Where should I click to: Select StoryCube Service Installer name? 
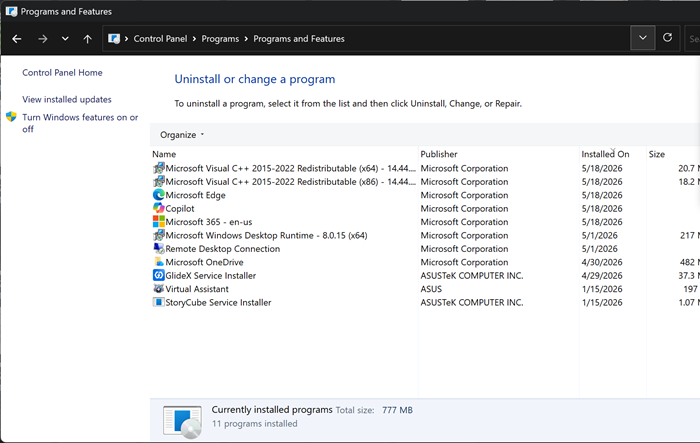(x=218, y=302)
